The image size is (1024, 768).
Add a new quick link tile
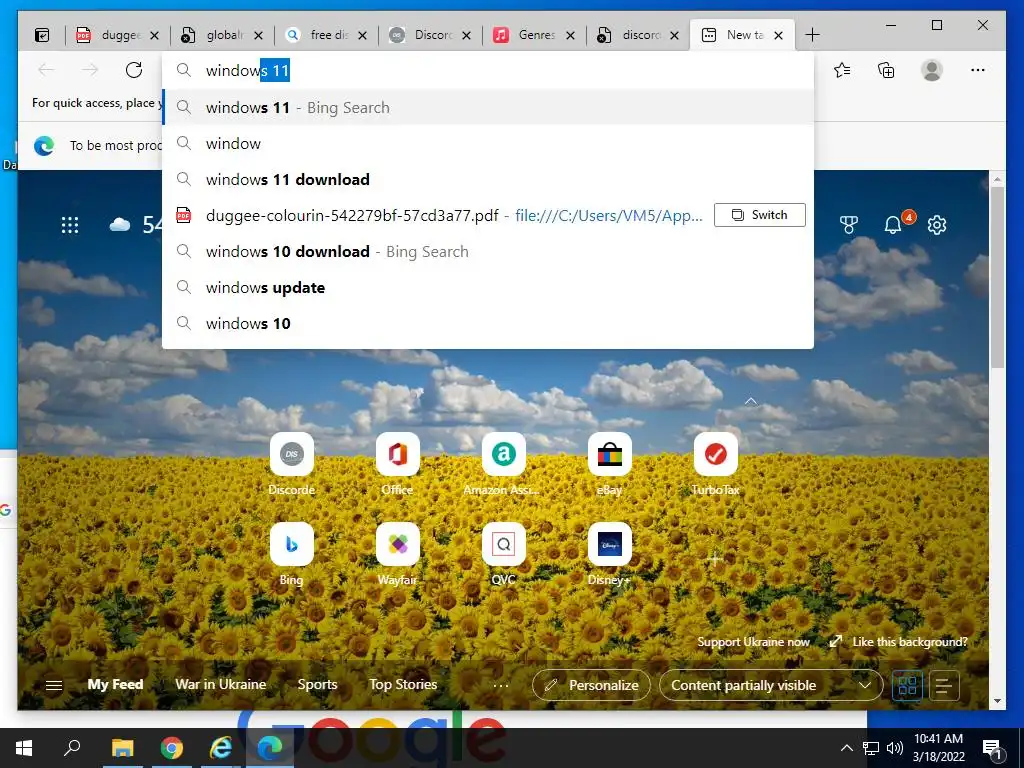pos(715,558)
